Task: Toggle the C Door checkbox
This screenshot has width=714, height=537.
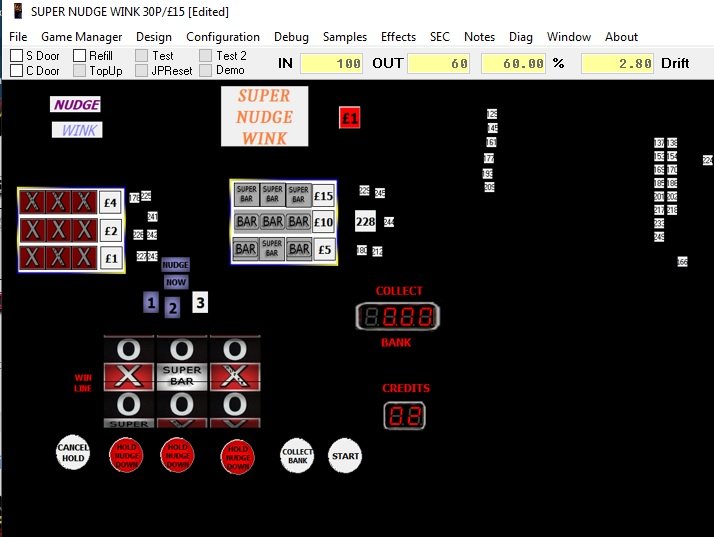Action: click(x=16, y=71)
